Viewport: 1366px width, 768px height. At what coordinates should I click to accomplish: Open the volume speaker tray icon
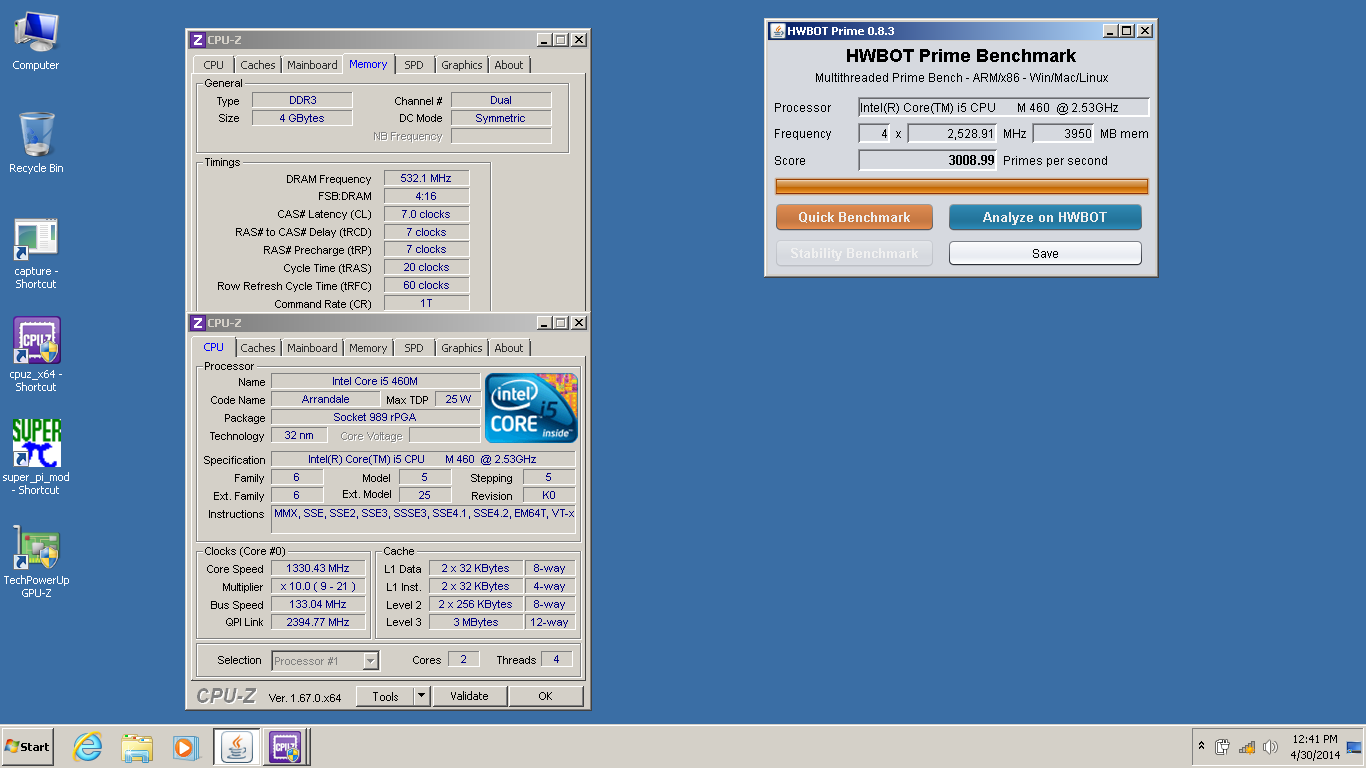point(1270,747)
